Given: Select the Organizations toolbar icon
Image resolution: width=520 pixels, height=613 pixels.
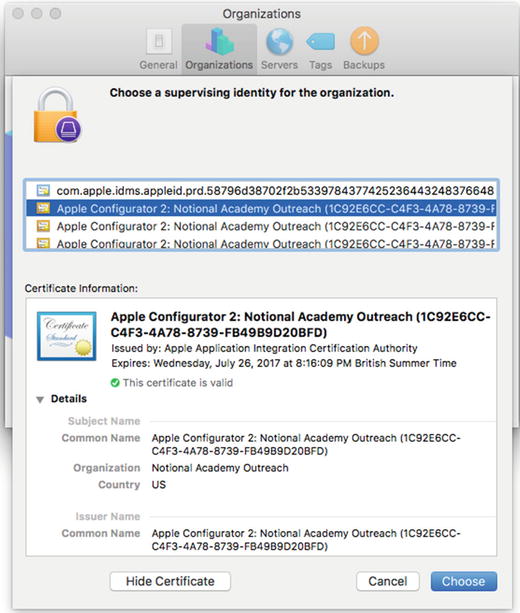Looking at the screenshot, I should tap(219, 41).
